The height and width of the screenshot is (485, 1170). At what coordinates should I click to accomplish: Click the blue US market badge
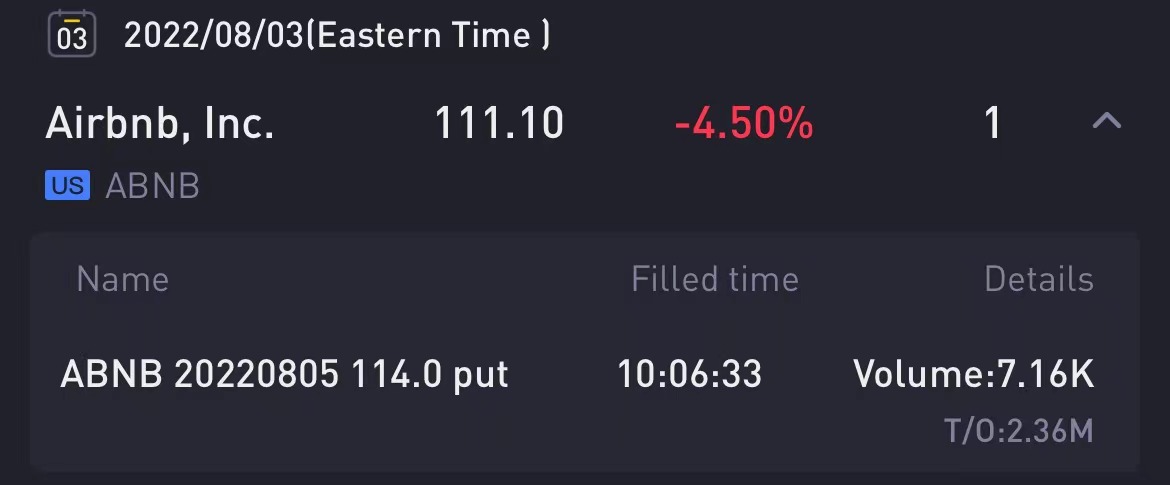click(67, 185)
